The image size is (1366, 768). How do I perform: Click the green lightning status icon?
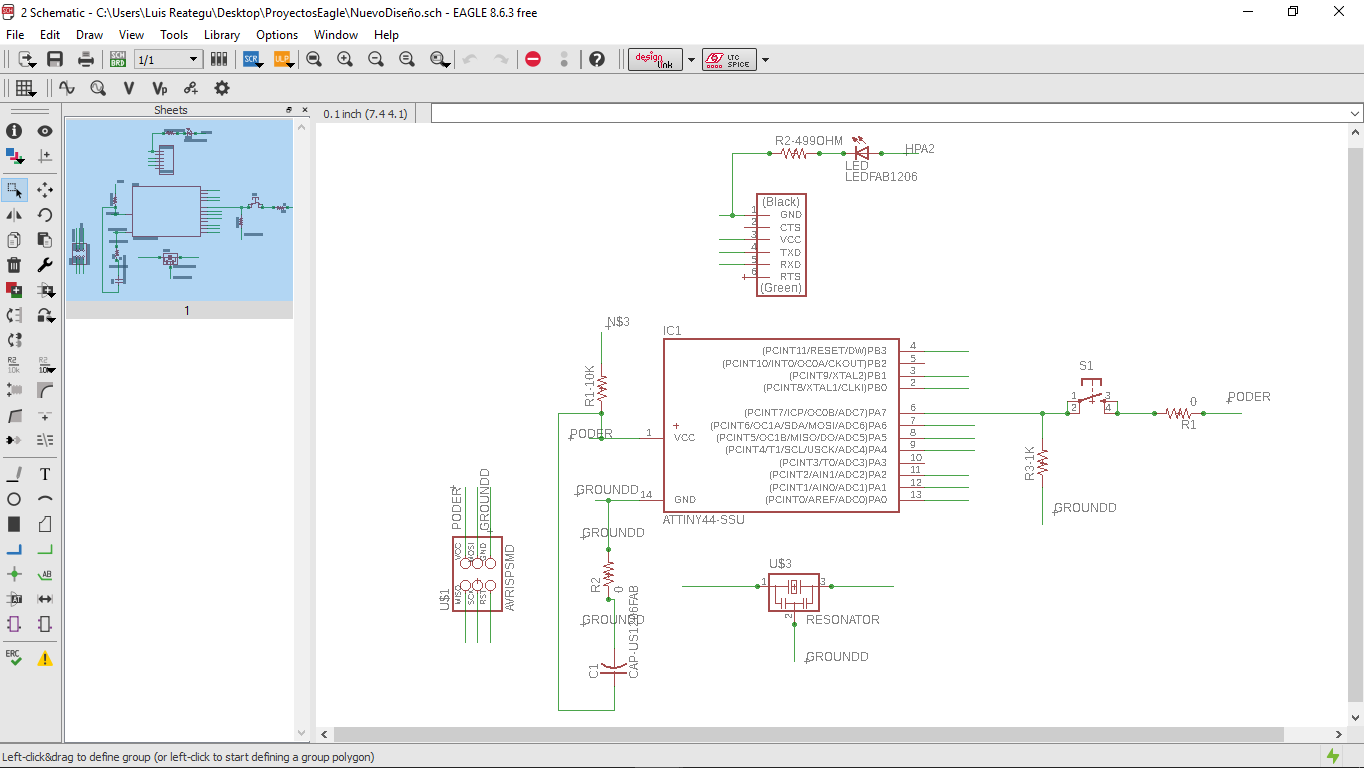pyautogui.click(x=1333, y=756)
